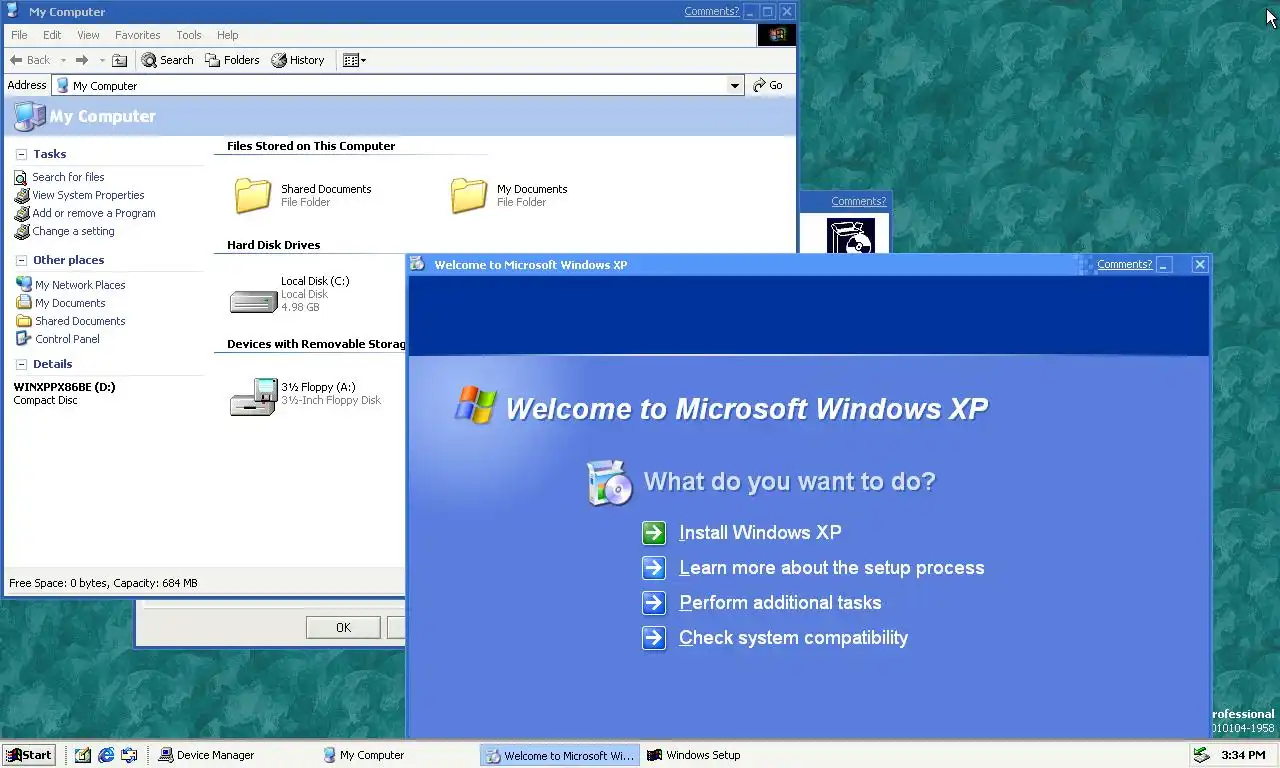Open the File menu
Image resolution: width=1280 pixels, height=768 pixels.
(x=19, y=35)
